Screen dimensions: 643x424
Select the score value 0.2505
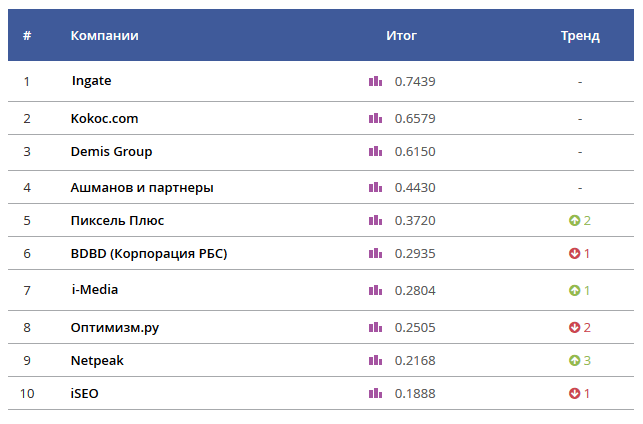[x=415, y=328]
